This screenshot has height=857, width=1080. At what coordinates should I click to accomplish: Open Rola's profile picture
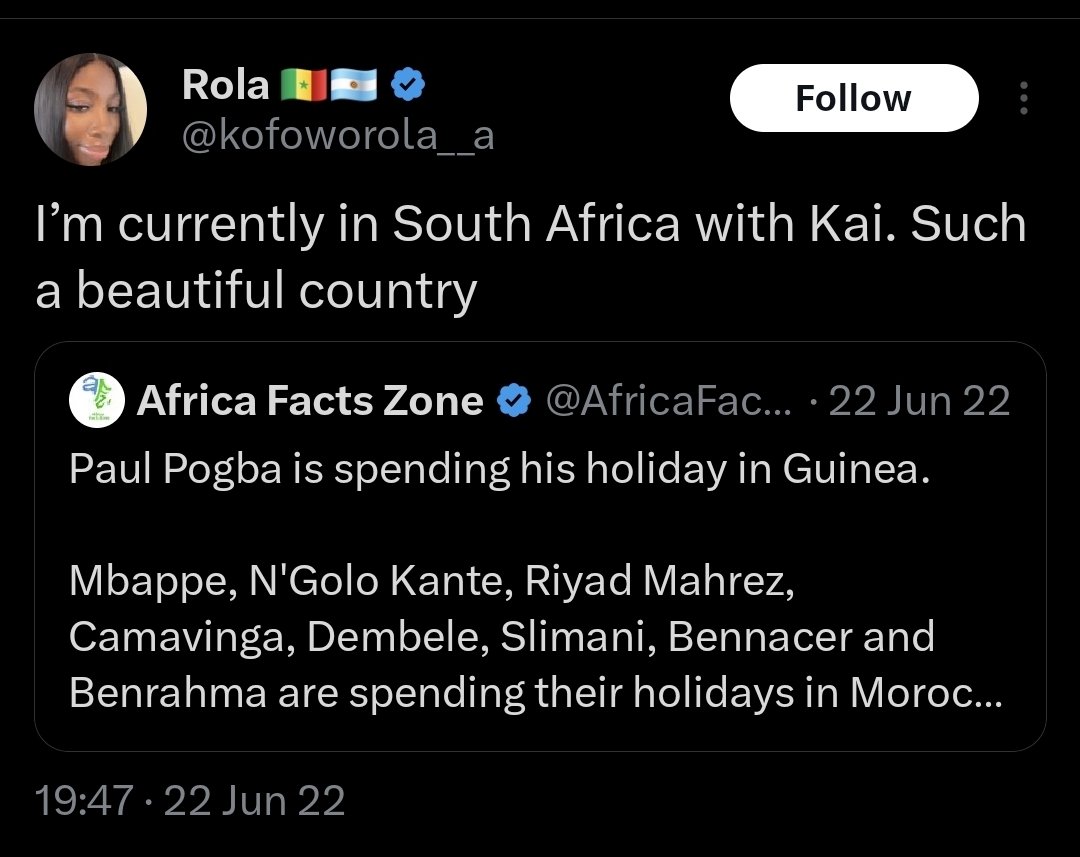(x=90, y=110)
